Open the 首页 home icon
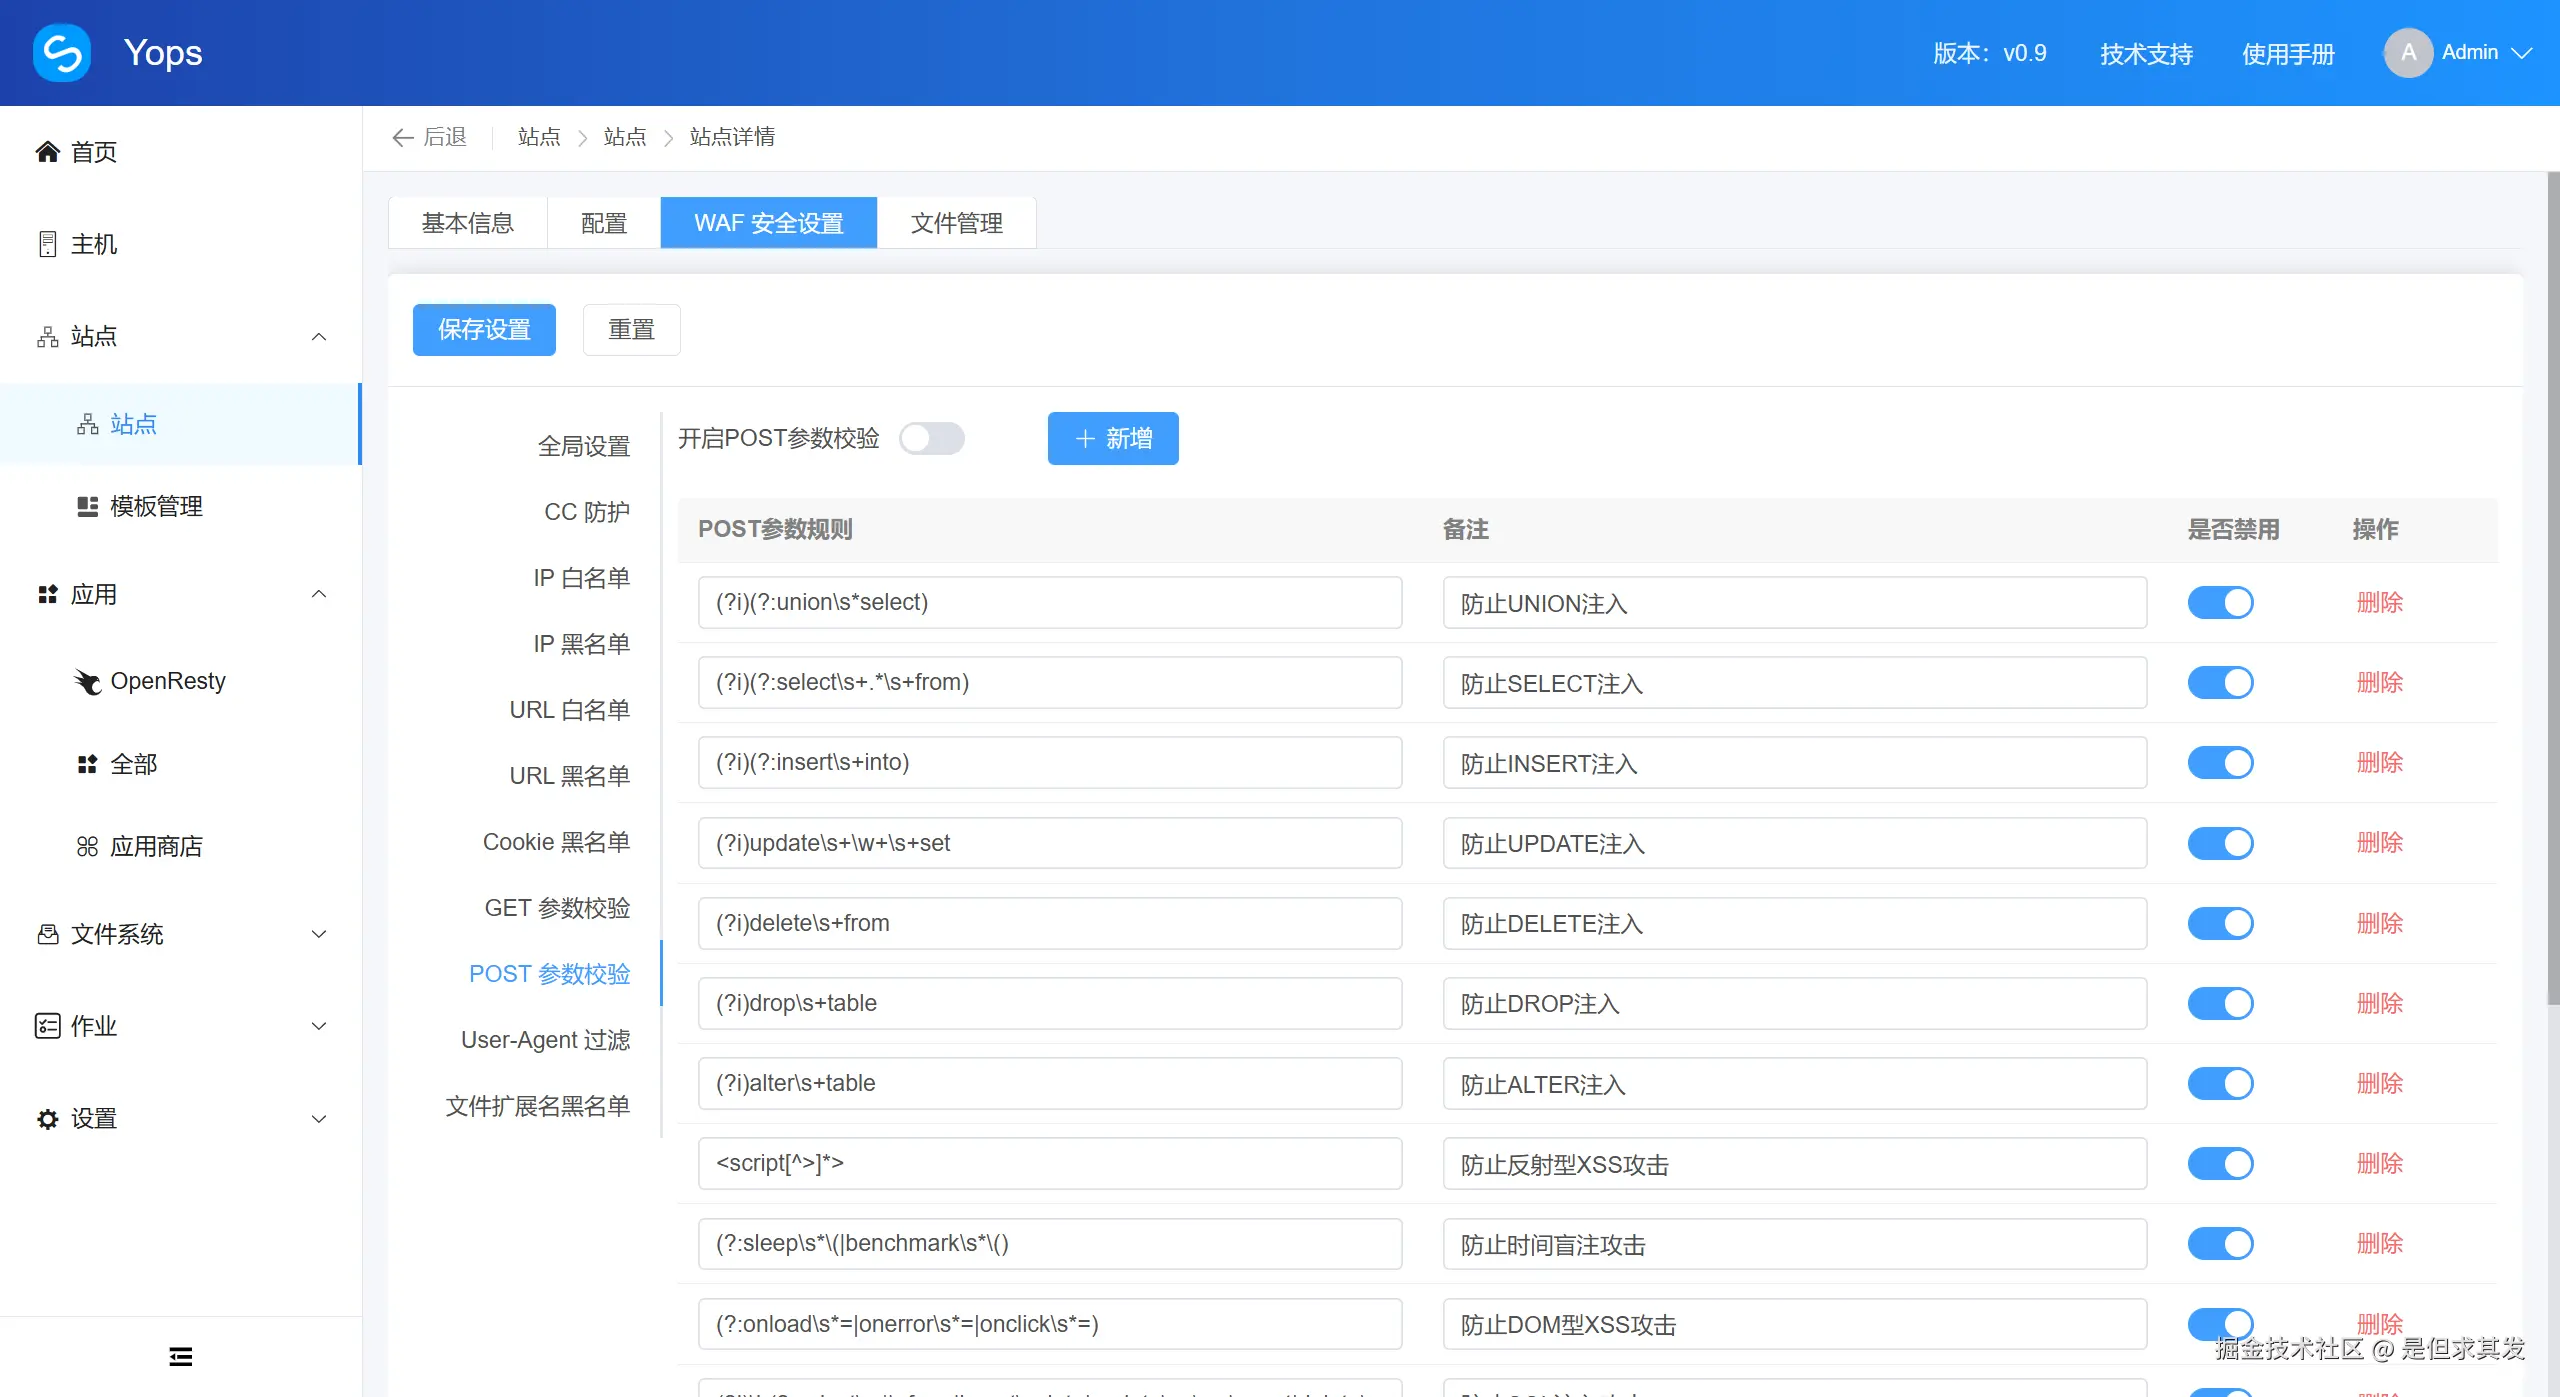 click(x=47, y=152)
